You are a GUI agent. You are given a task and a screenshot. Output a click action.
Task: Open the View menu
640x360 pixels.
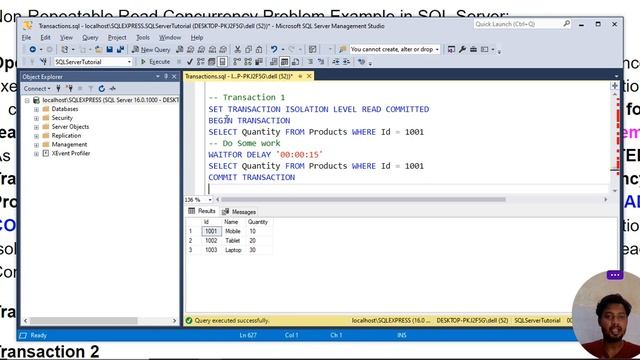[x=66, y=37]
